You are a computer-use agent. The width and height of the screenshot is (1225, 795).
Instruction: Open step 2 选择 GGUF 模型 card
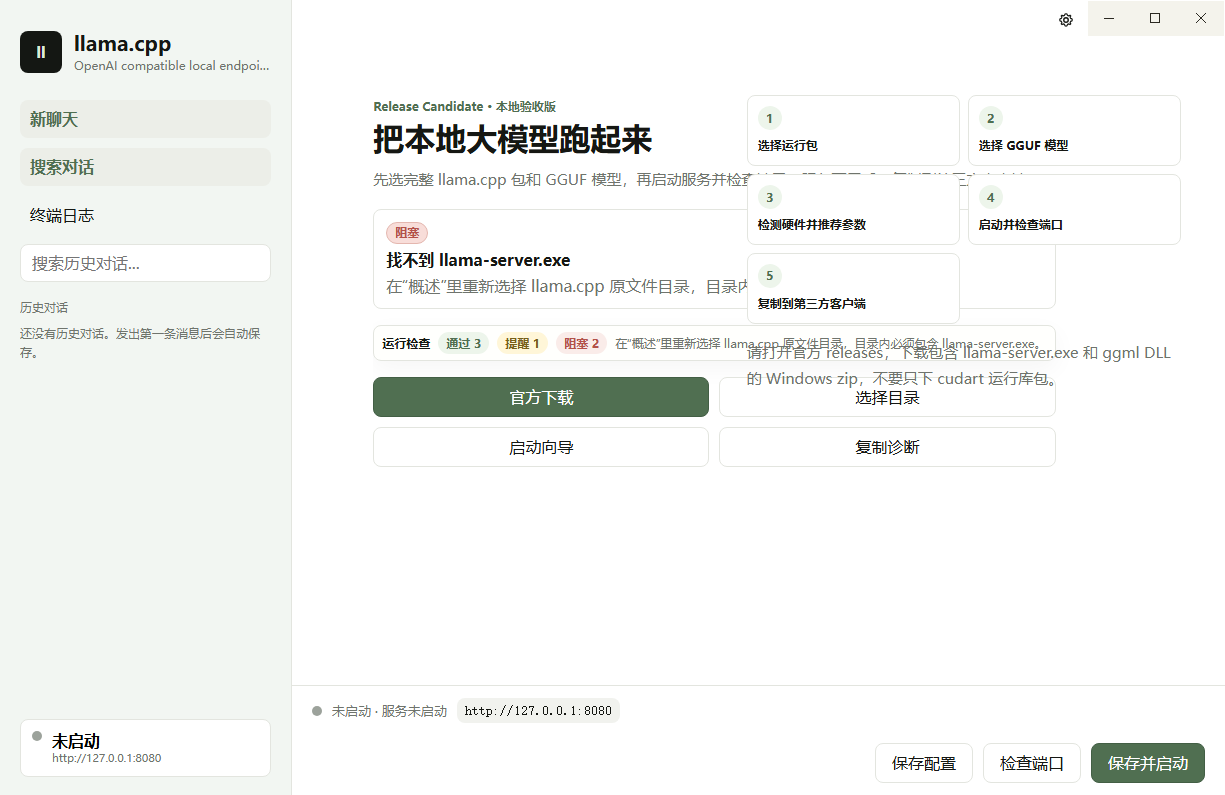tap(1074, 131)
